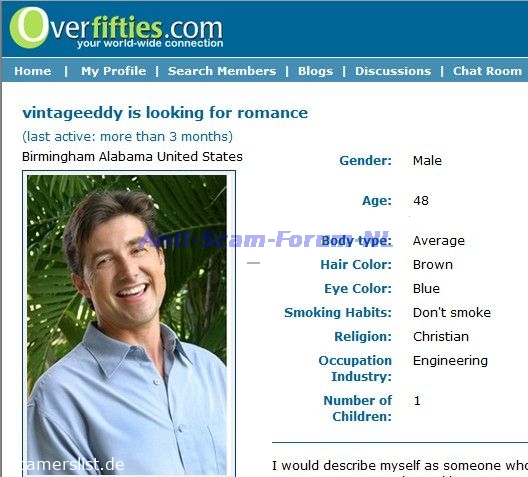
Task: Click the Birmingham Alabama United States location
Action: click(x=132, y=157)
